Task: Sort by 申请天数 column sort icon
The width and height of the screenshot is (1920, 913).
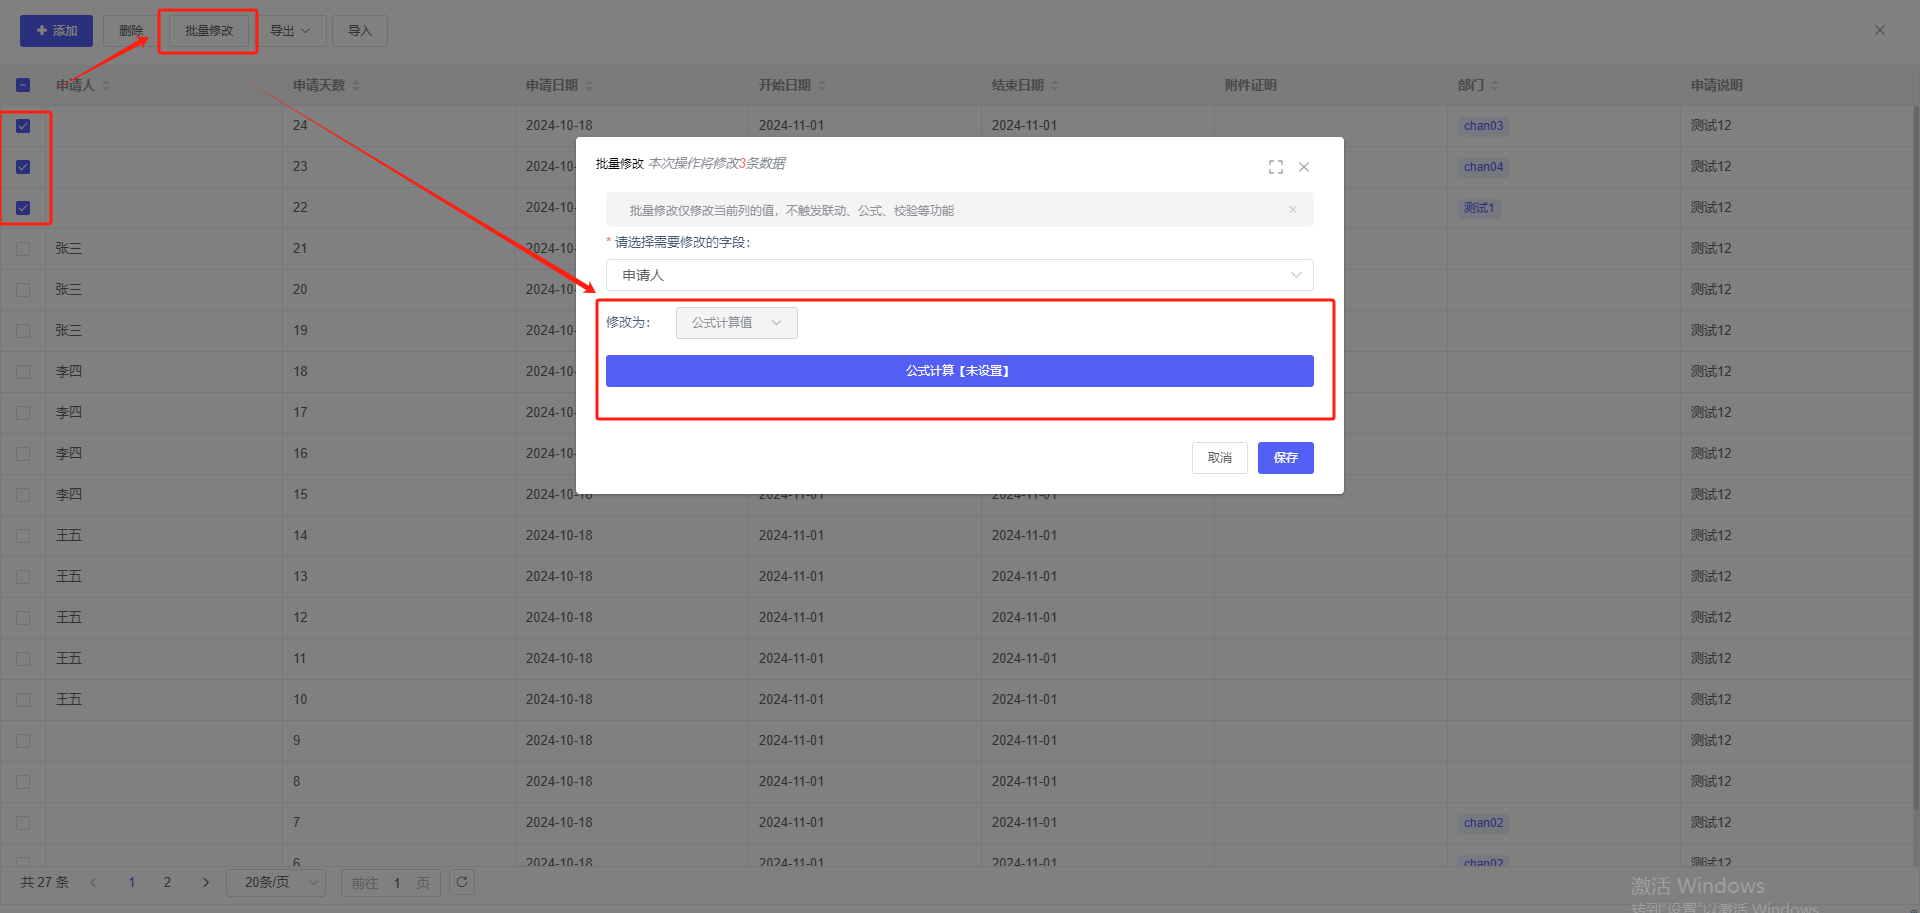Action: (356, 86)
